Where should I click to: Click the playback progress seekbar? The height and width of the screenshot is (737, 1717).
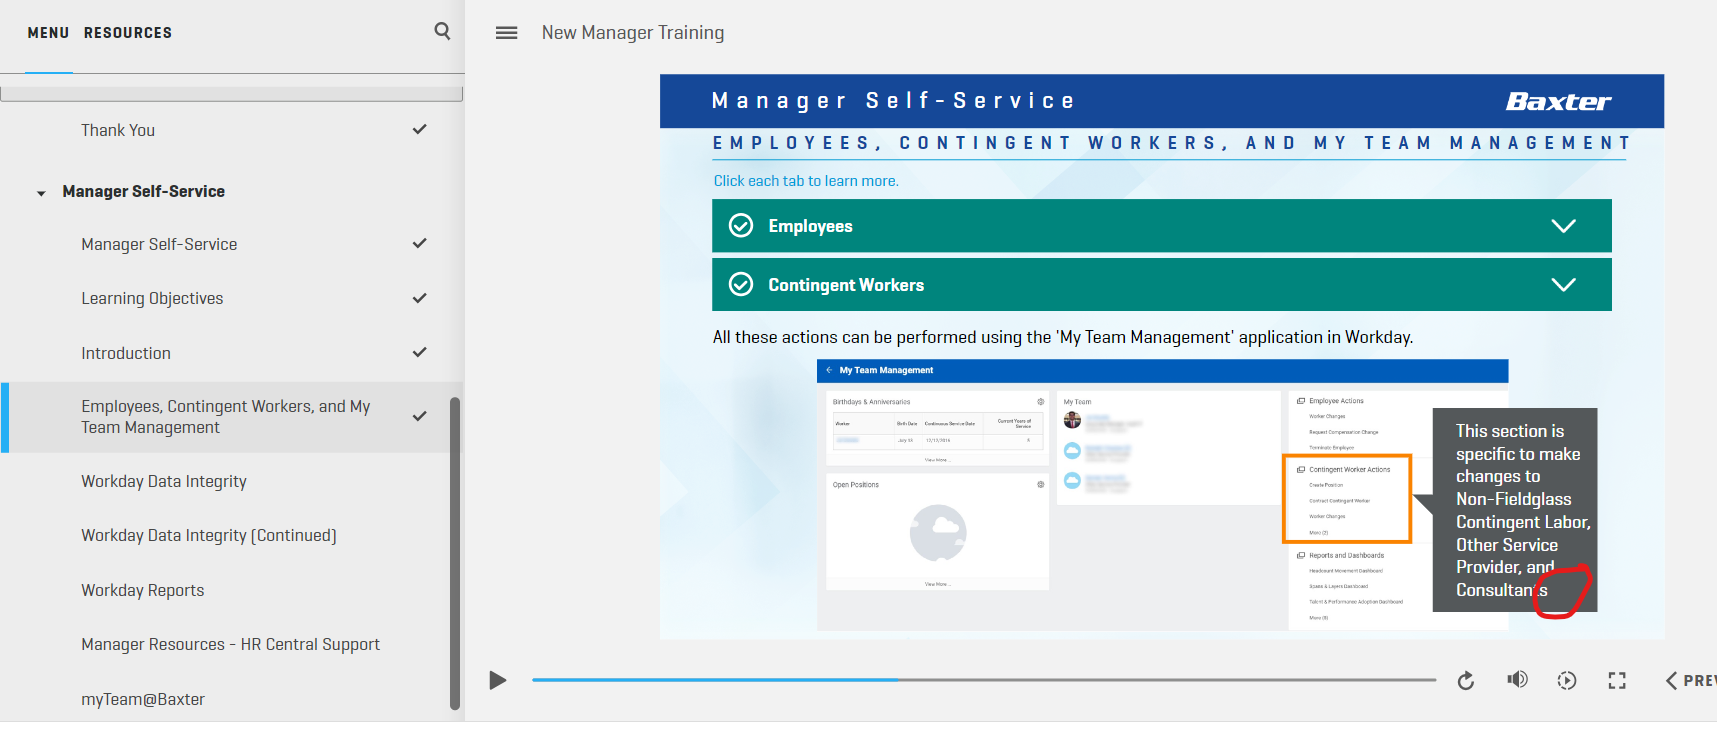click(984, 680)
